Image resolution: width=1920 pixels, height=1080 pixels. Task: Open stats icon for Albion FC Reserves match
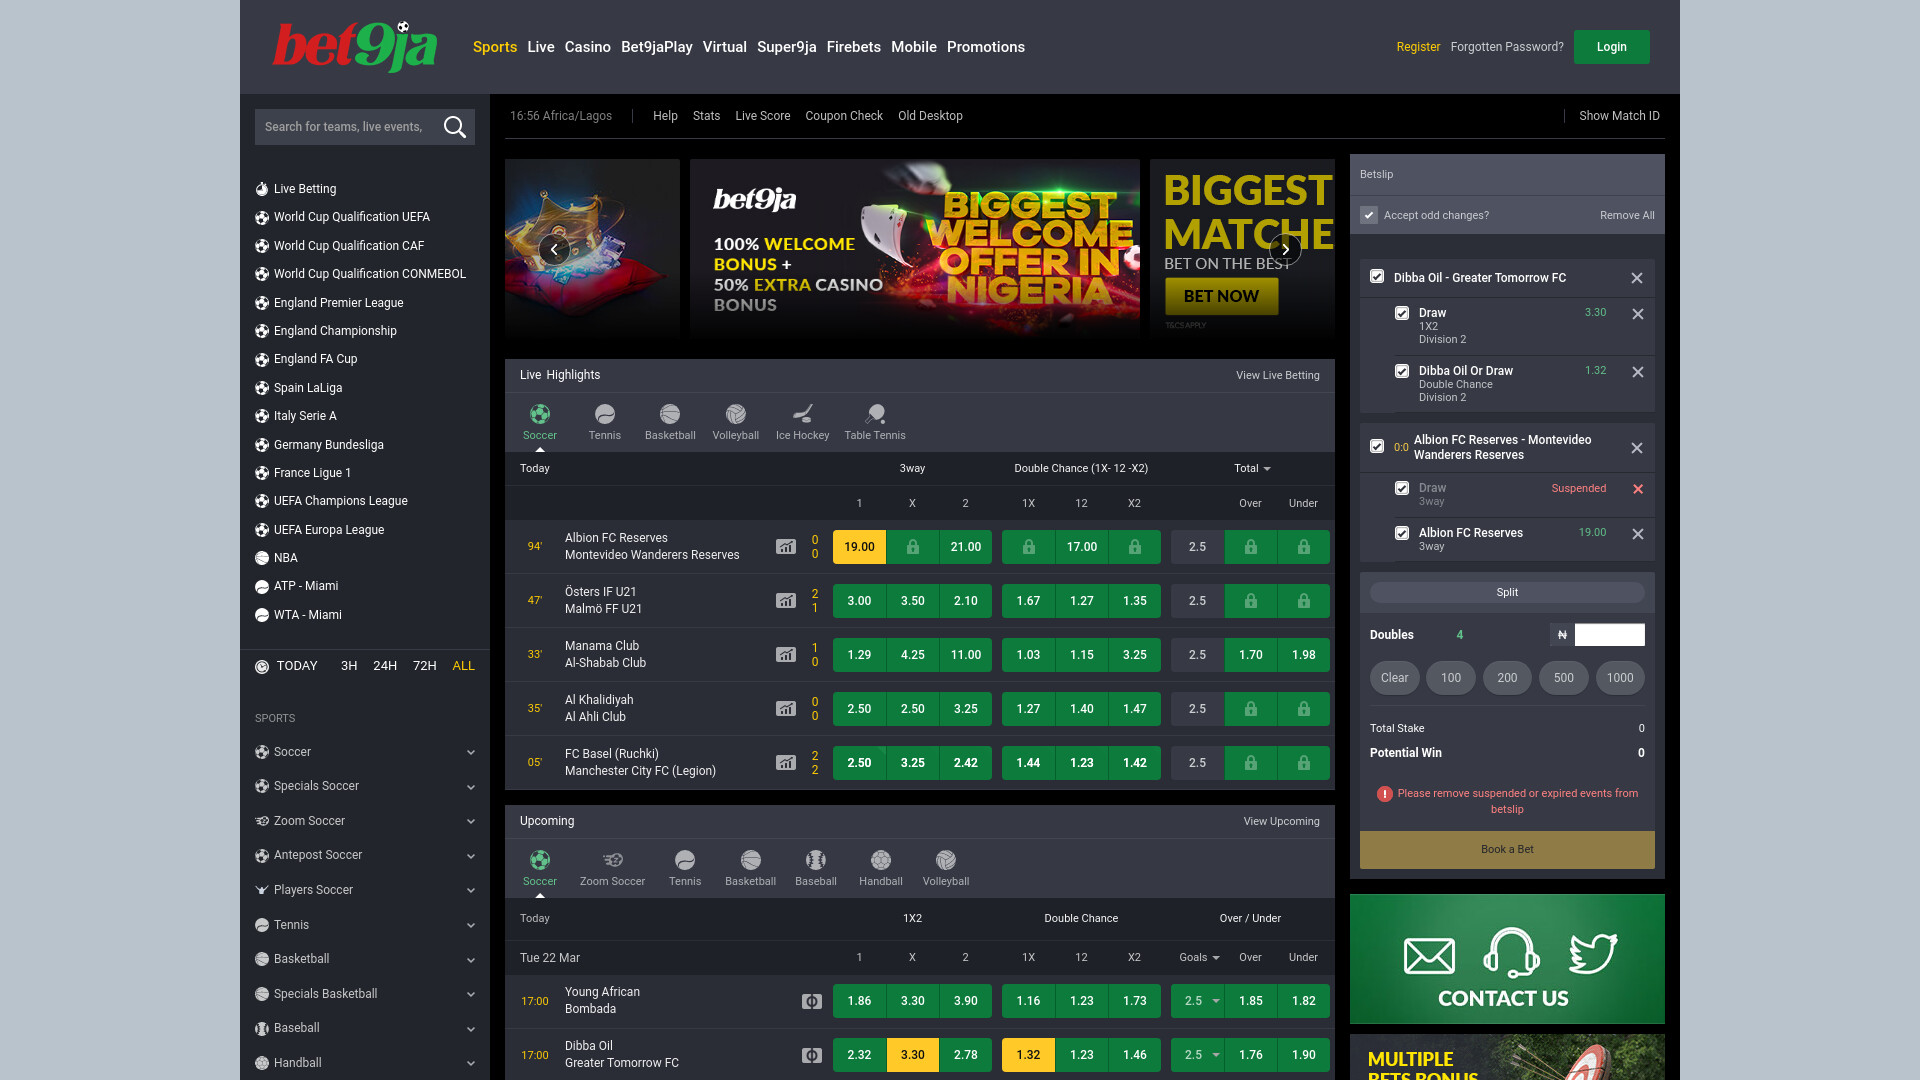pos(786,547)
